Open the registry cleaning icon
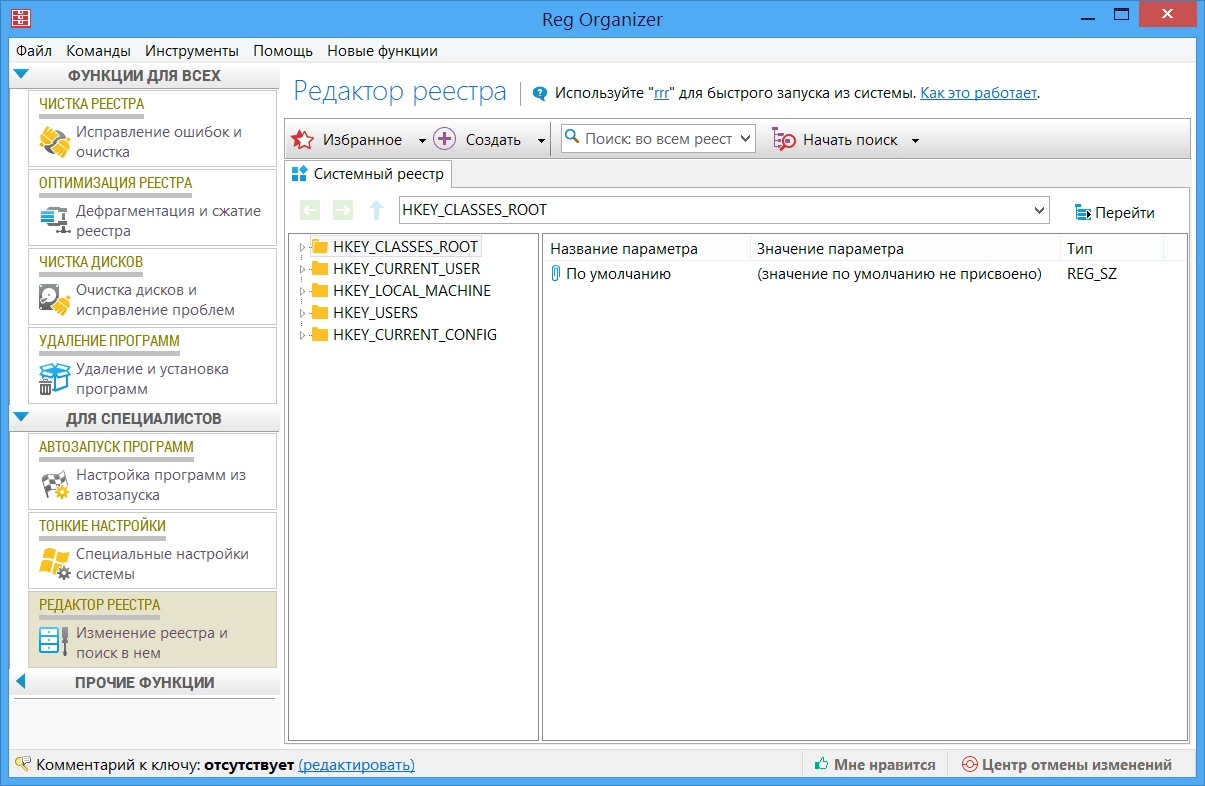 [54, 142]
